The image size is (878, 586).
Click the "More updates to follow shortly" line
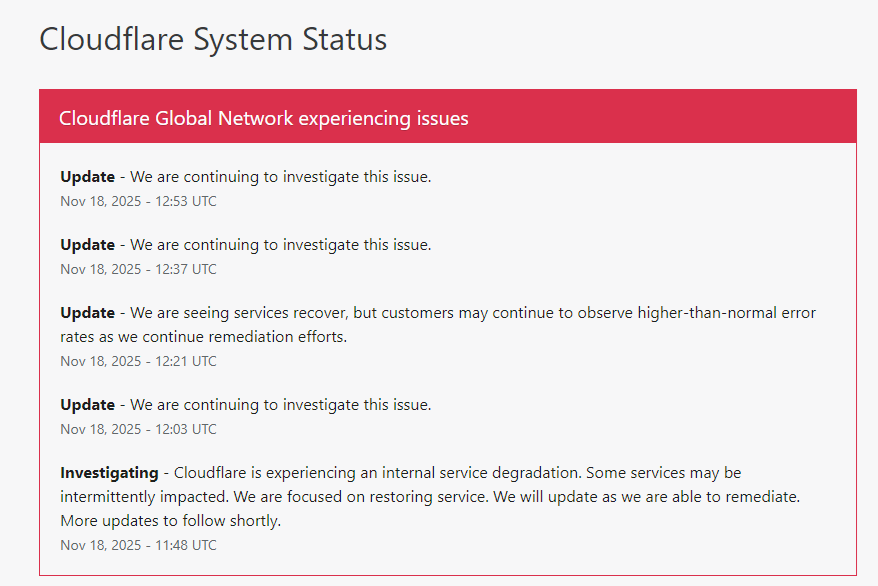pos(170,520)
